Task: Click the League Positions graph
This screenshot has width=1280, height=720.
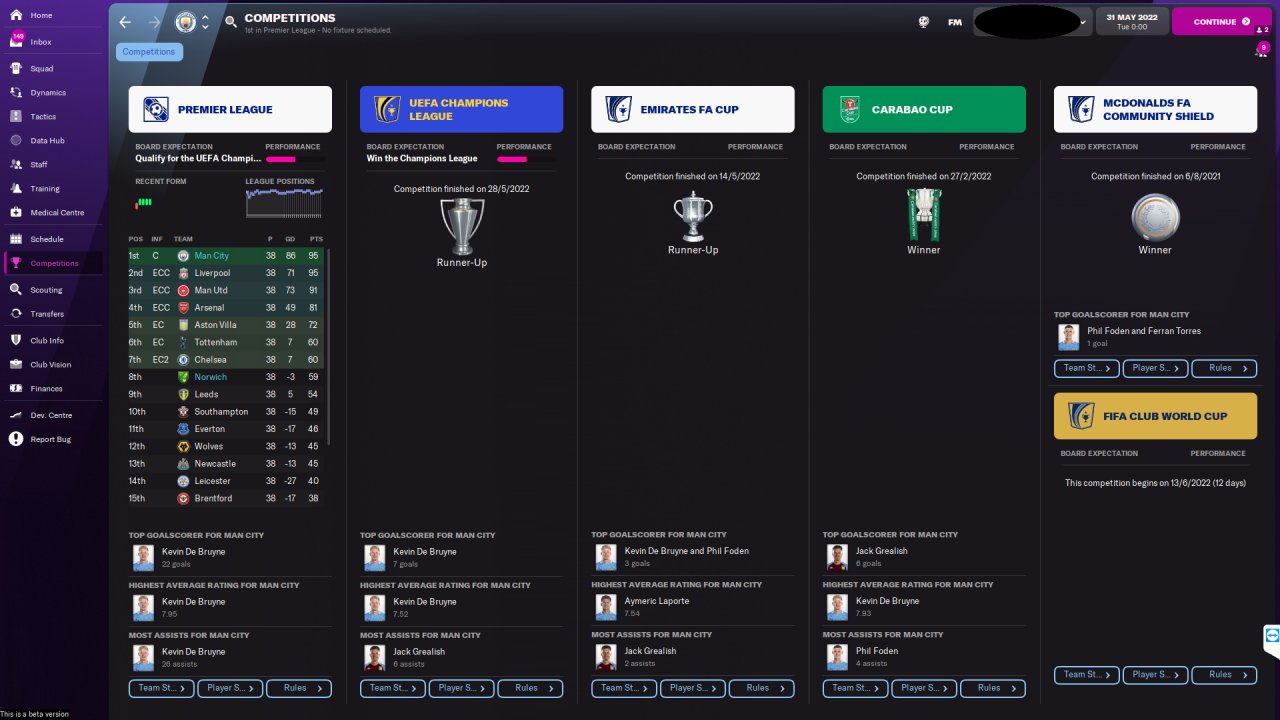Action: (284, 203)
